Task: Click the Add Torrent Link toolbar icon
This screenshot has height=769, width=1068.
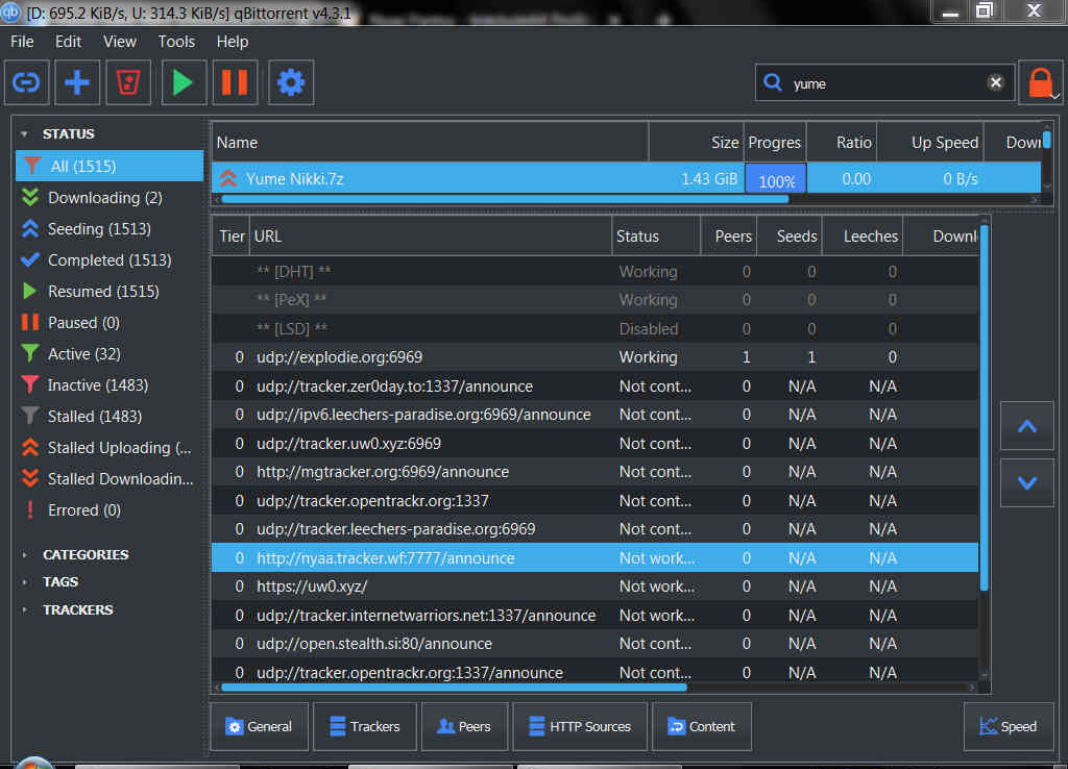Action: tap(27, 82)
